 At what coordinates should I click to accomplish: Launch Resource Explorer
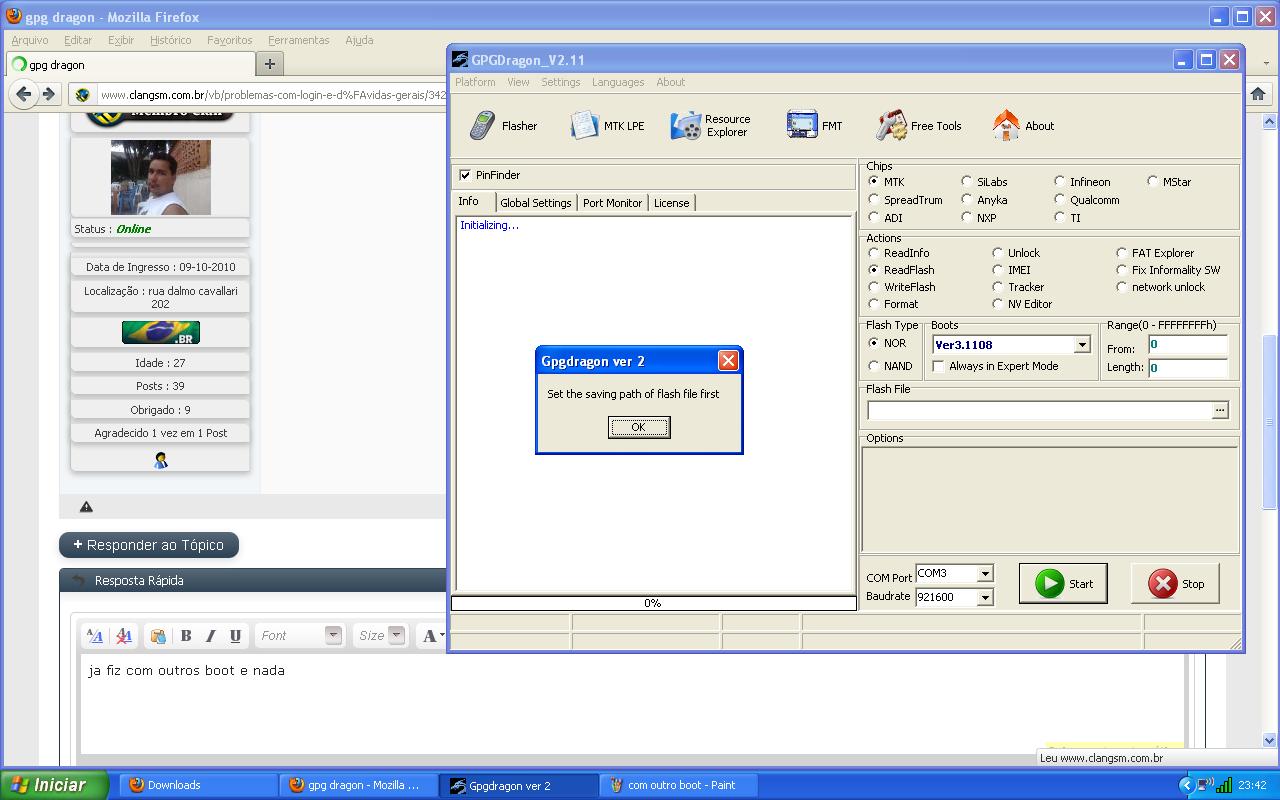click(x=710, y=126)
